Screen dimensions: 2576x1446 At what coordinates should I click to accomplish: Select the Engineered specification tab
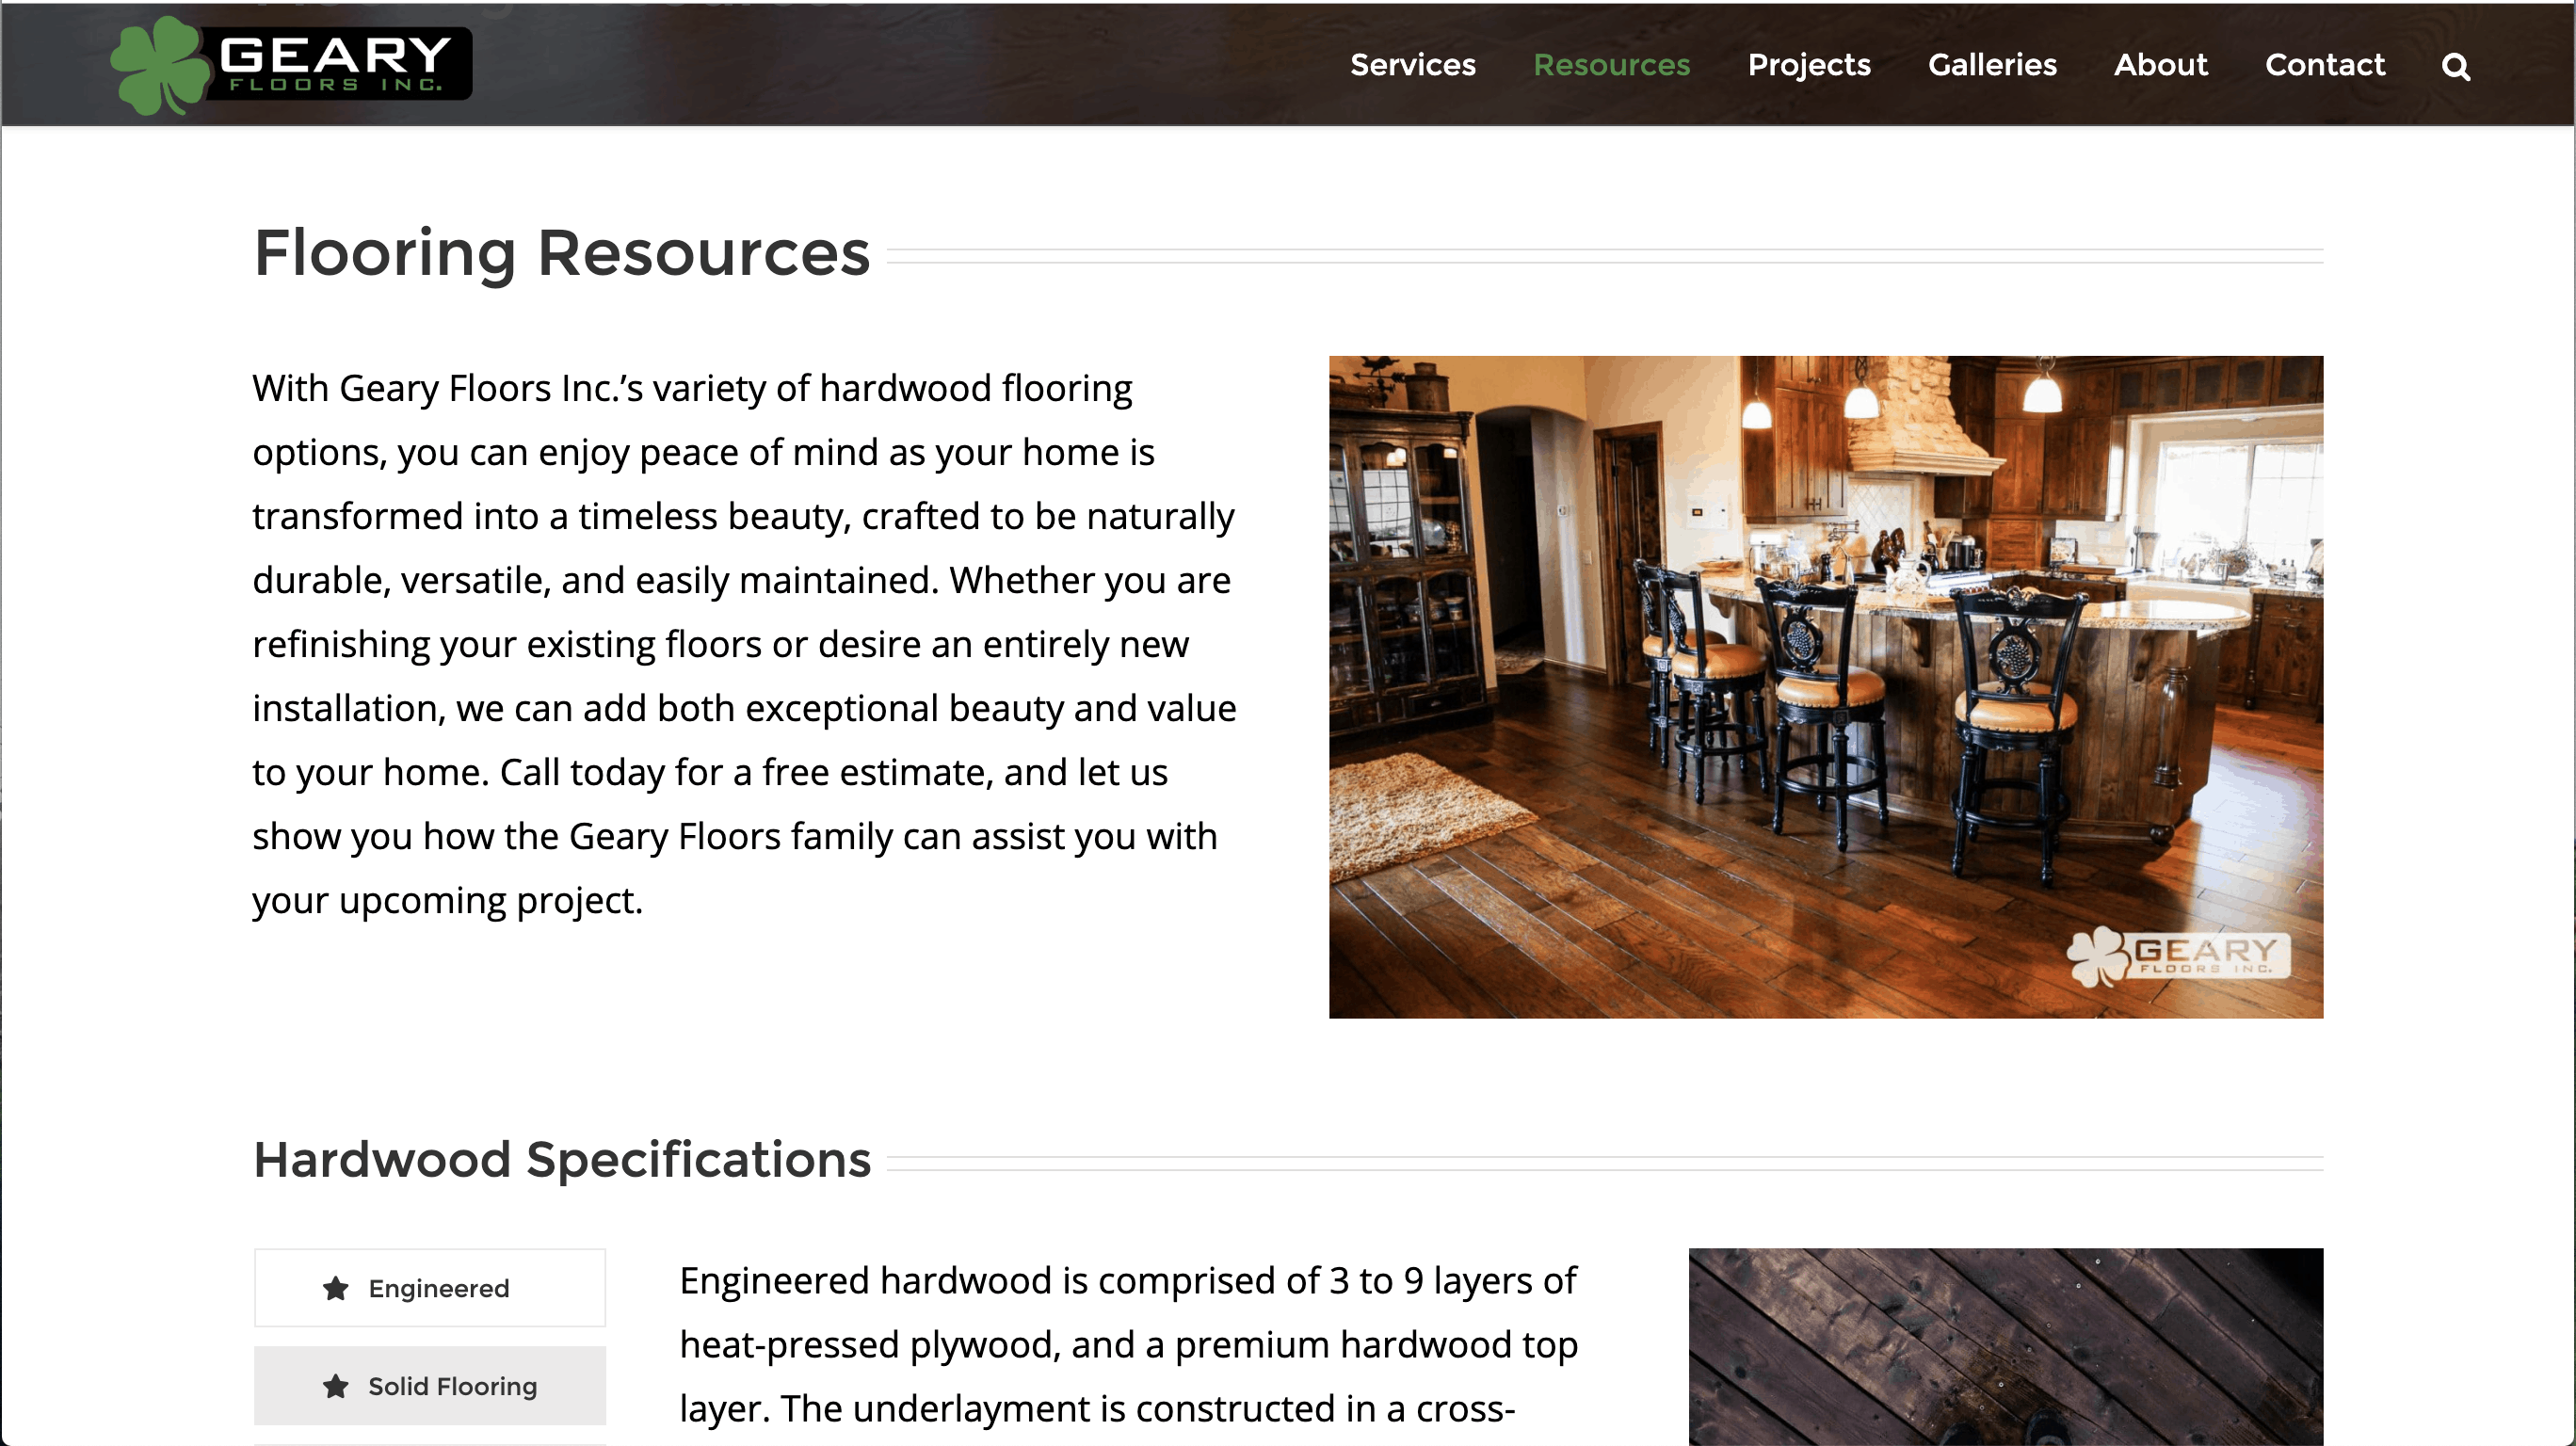[x=430, y=1288]
